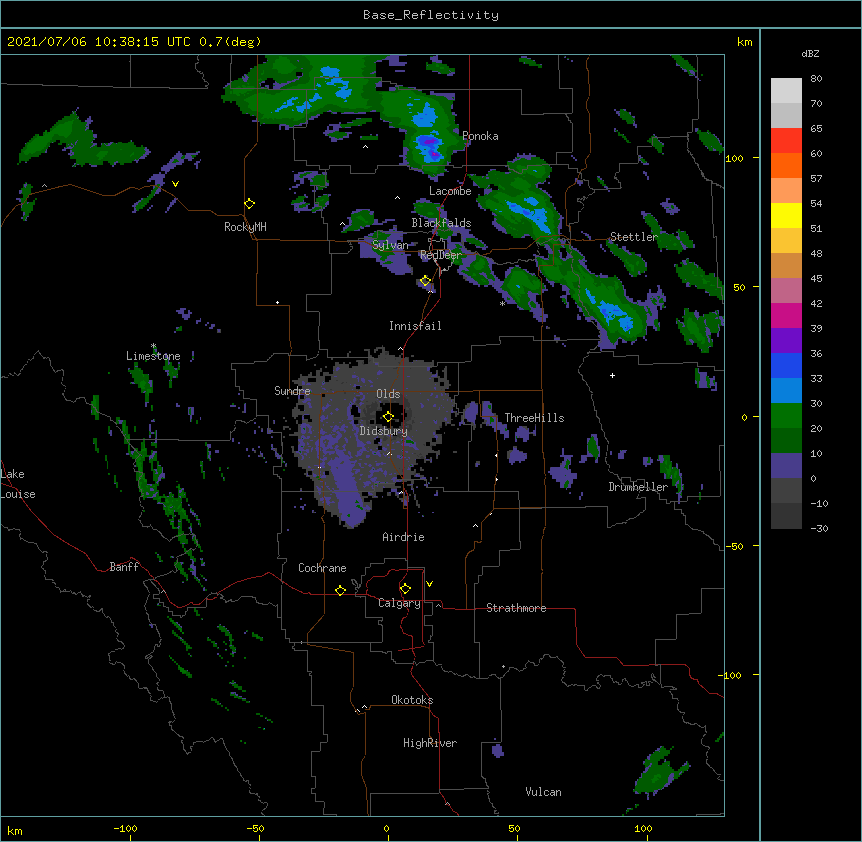Click the Lacombe city label
This screenshot has width=862, height=842.
pos(450,191)
